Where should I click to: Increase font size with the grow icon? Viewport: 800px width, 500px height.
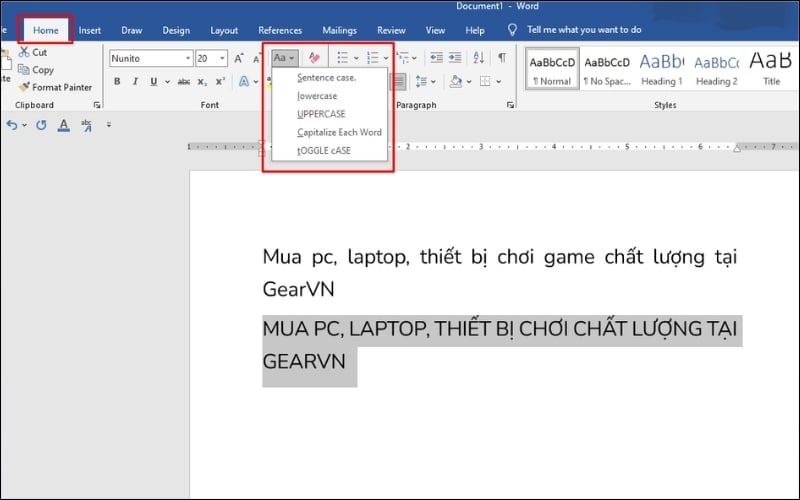click(238, 58)
